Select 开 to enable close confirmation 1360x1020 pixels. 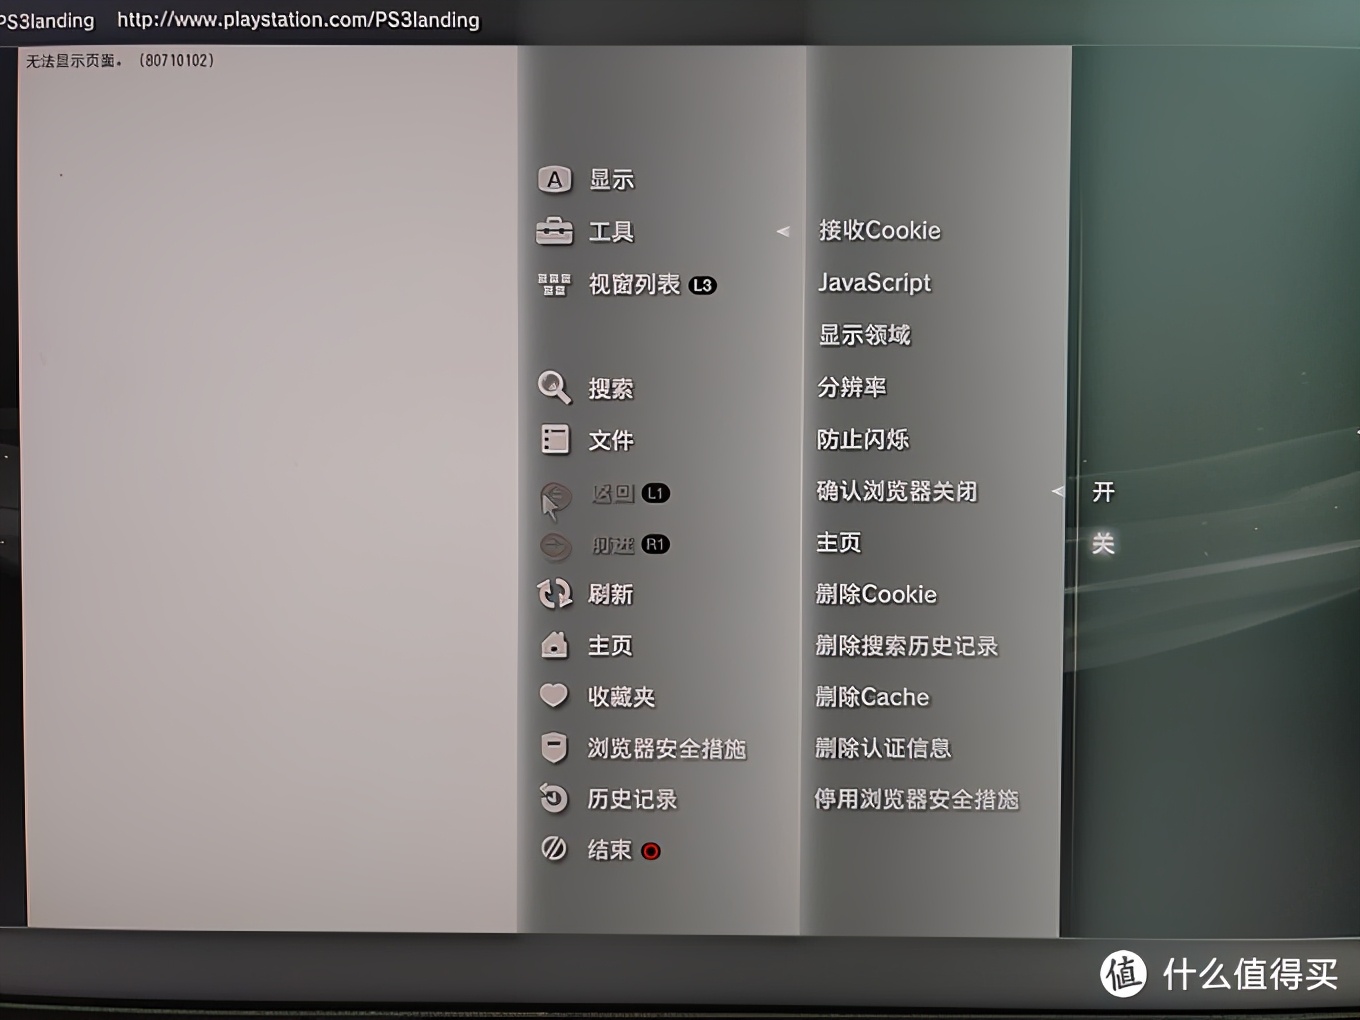(1103, 491)
